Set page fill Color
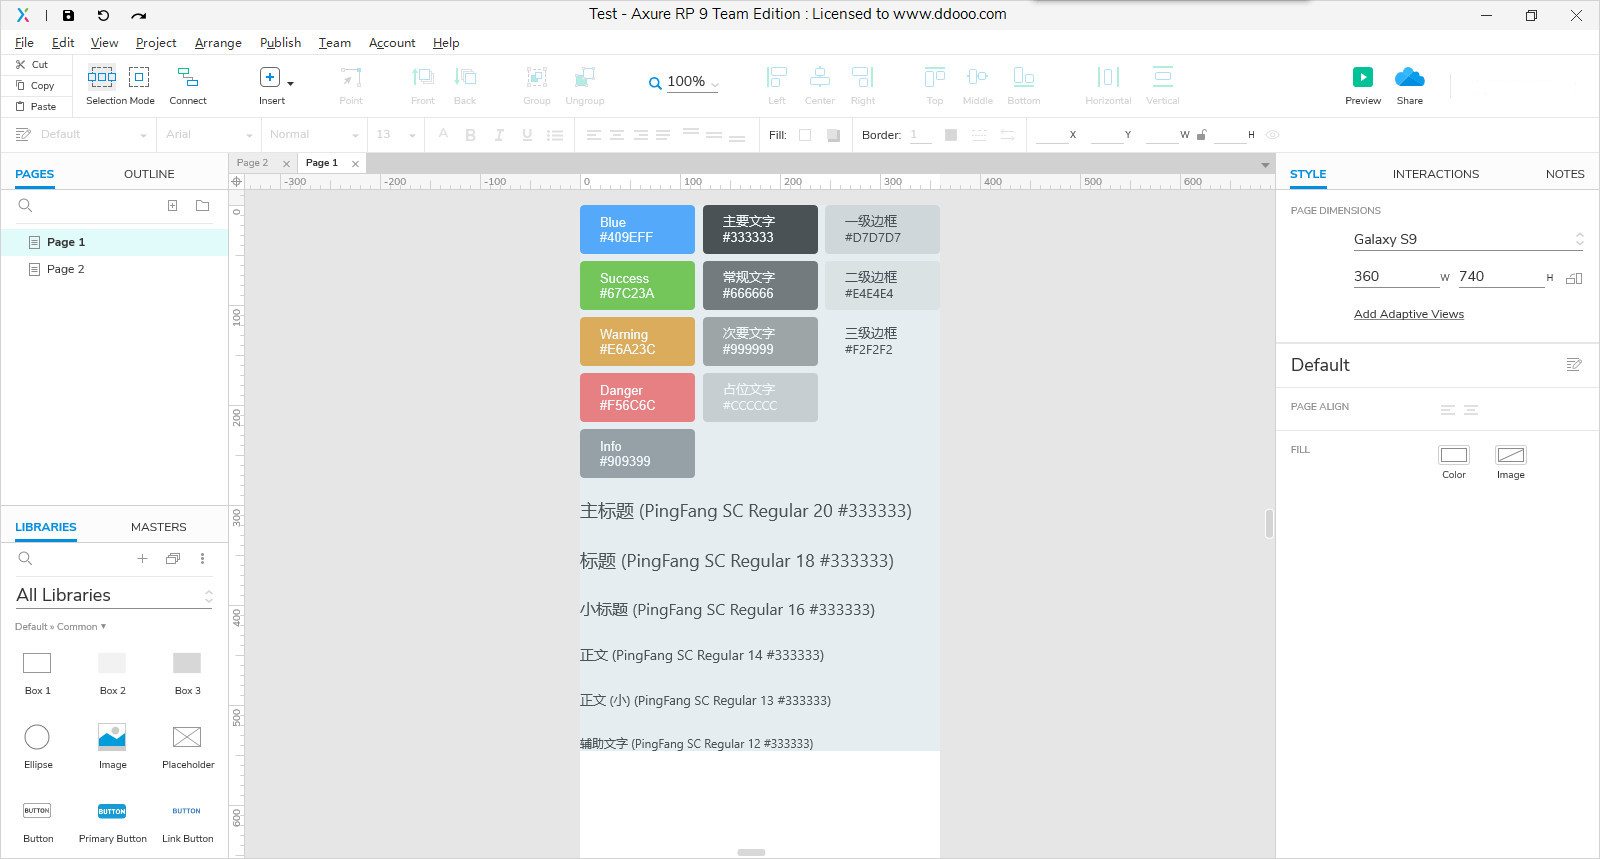 pos(1454,461)
